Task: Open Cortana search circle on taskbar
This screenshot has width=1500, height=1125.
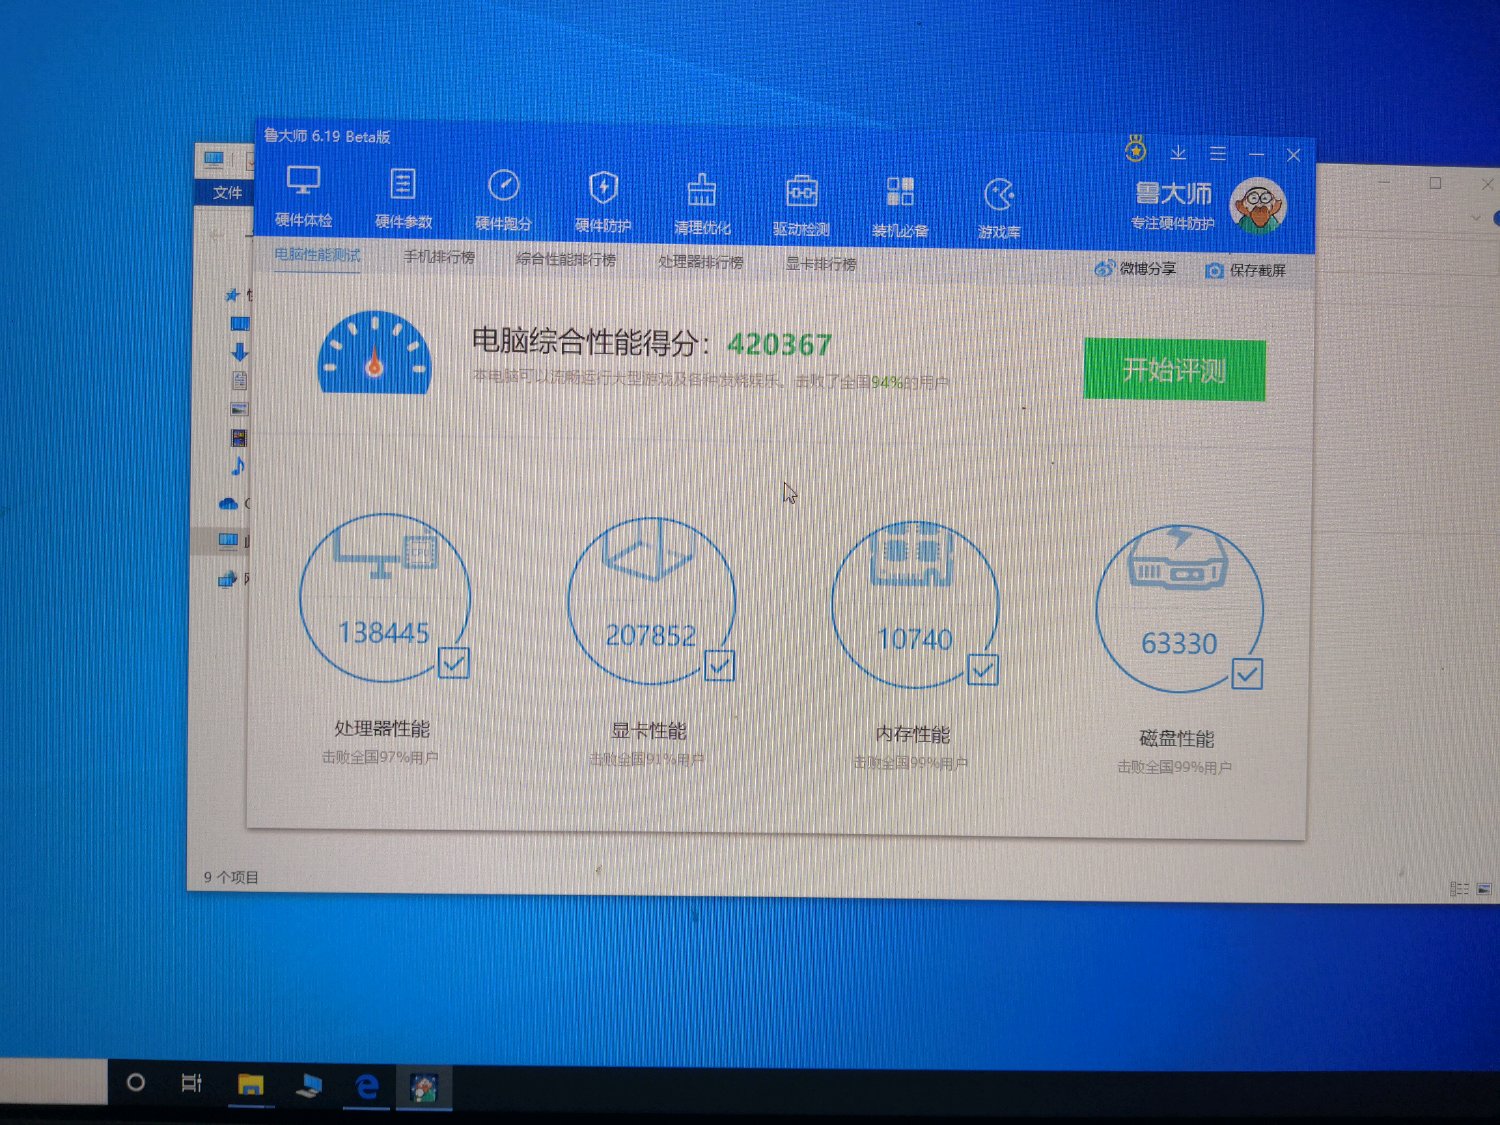Action: (x=136, y=1083)
